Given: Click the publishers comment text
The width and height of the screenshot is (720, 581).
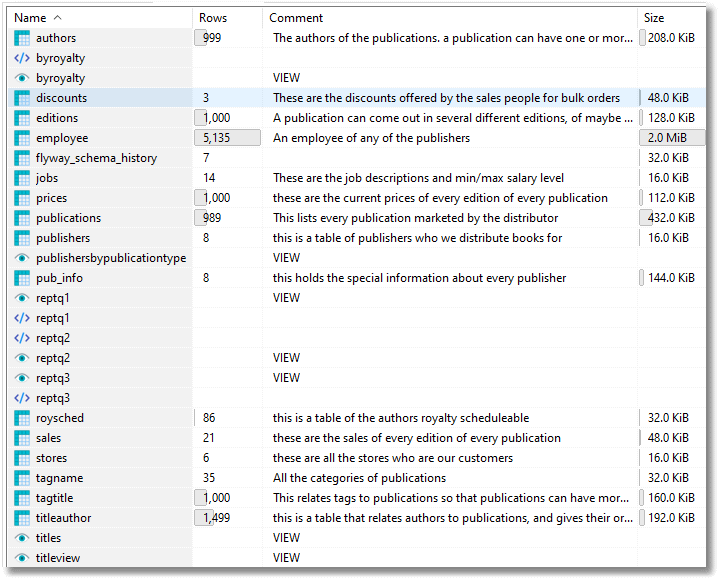Looking at the screenshot, I should tap(417, 238).
